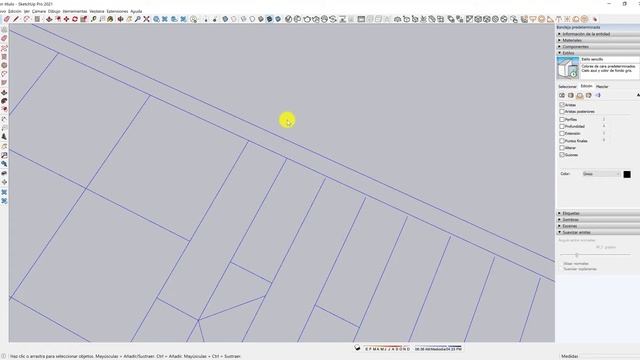Click the shadow month slider
The width and height of the screenshot is (640, 360).
pyautogui.click(x=387, y=348)
